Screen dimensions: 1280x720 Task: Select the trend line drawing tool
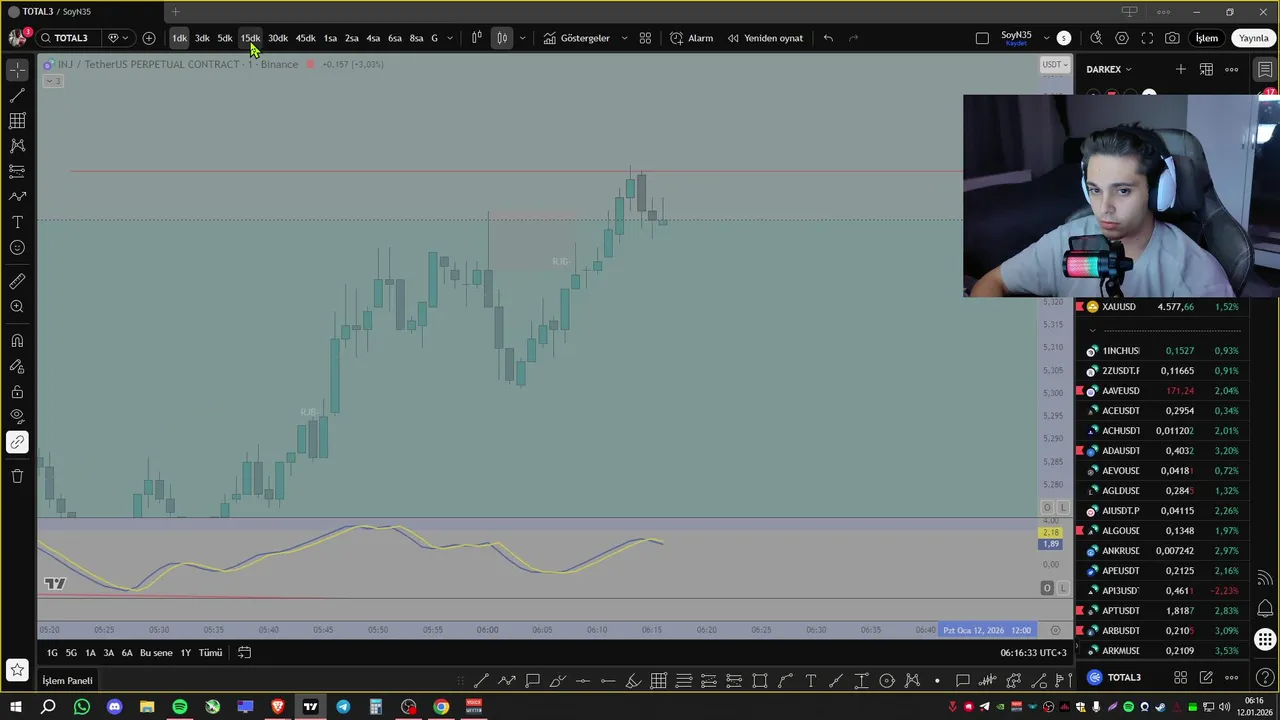click(17, 95)
